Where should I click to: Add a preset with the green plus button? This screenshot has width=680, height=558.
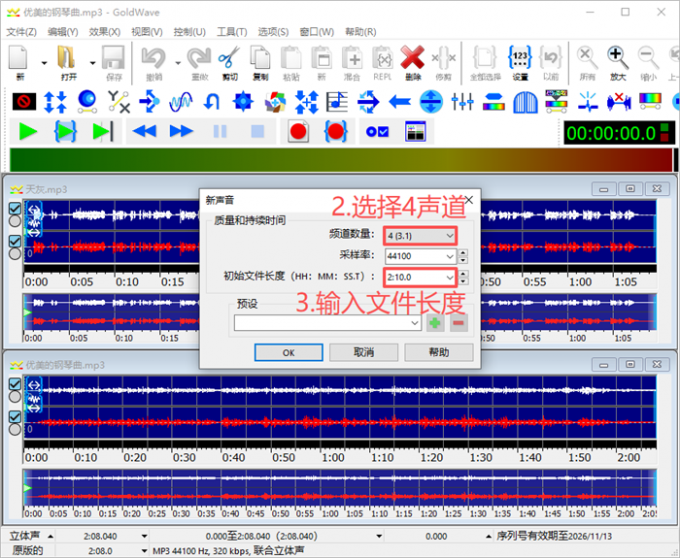click(x=435, y=323)
